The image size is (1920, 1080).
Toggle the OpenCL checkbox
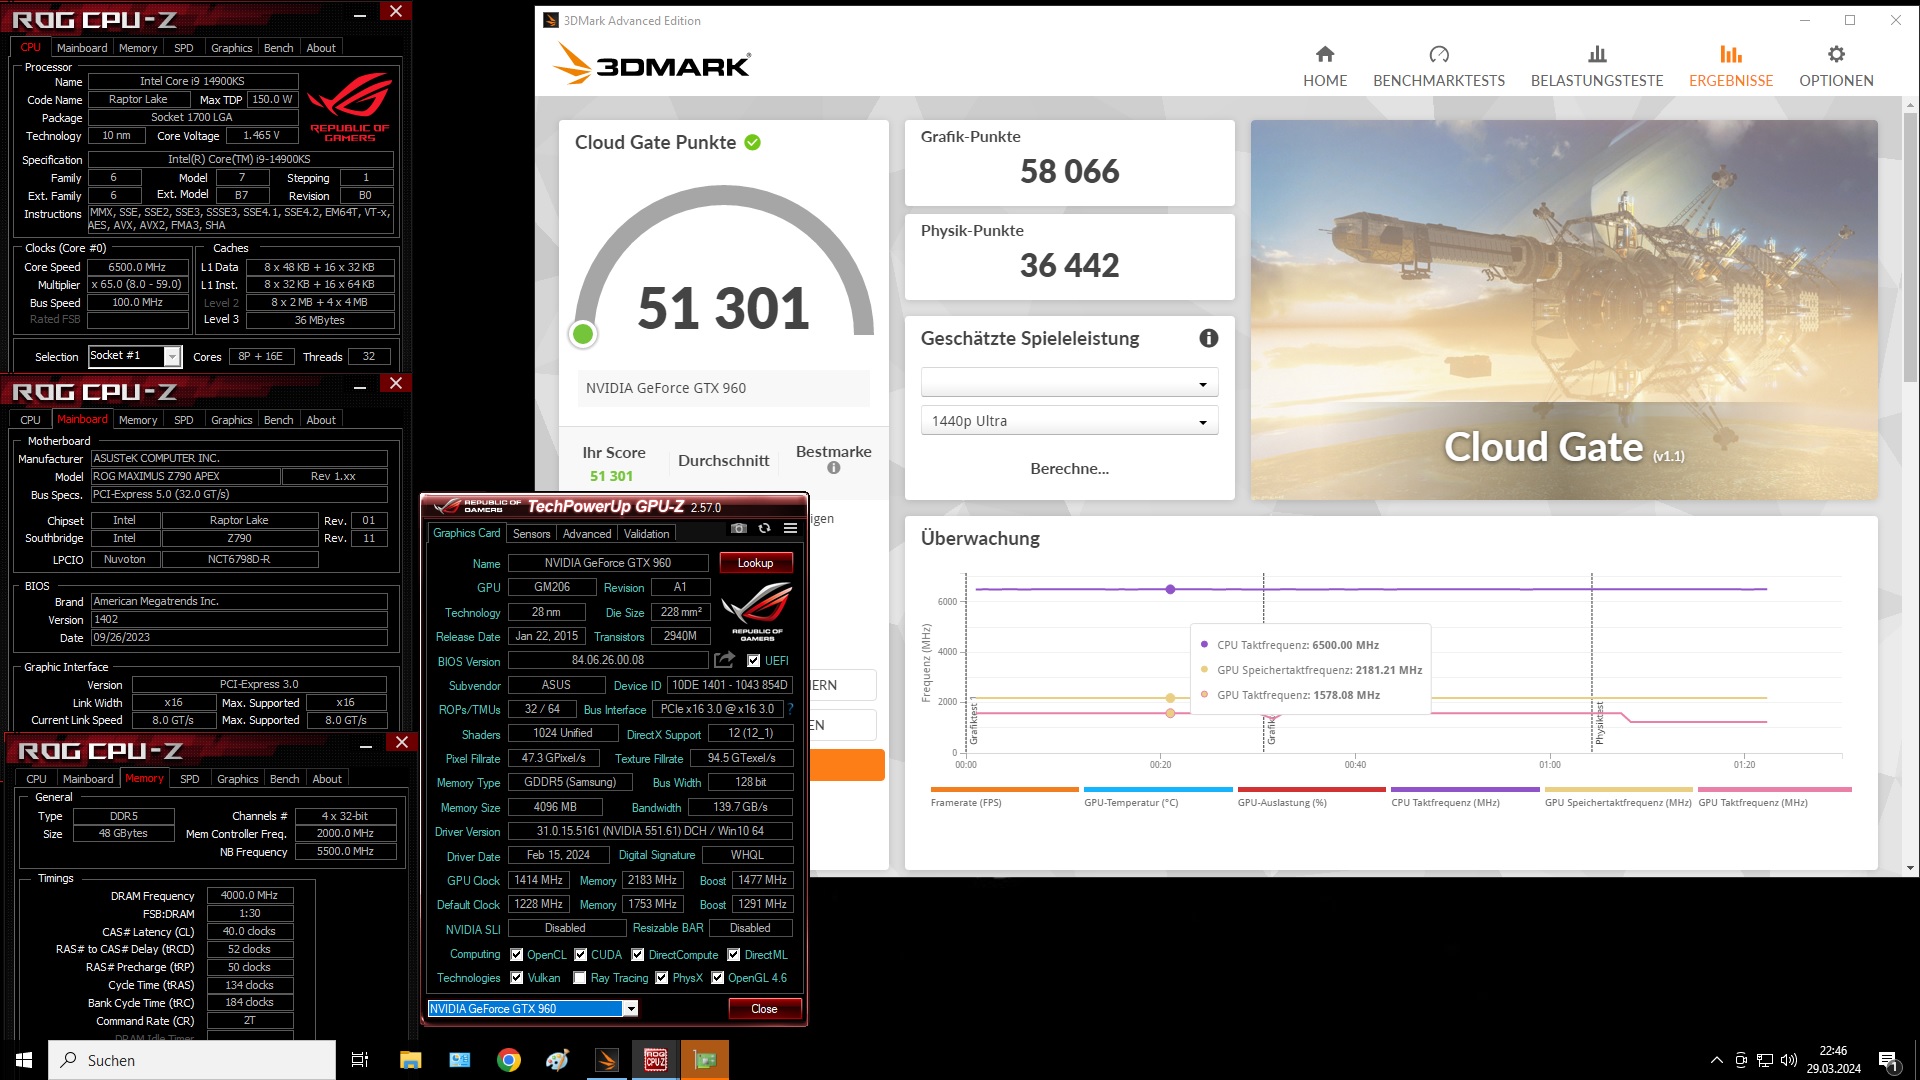click(x=517, y=955)
